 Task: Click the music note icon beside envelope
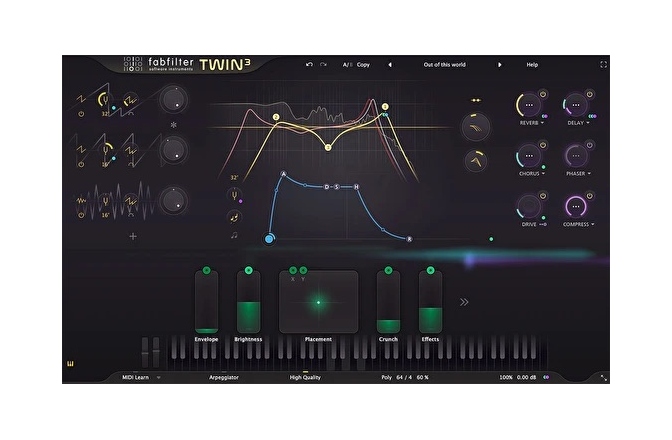click(x=234, y=235)
